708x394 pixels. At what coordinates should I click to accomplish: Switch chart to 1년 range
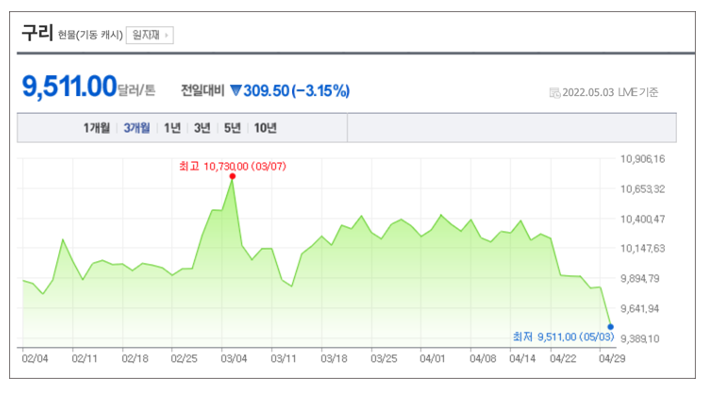172,128
